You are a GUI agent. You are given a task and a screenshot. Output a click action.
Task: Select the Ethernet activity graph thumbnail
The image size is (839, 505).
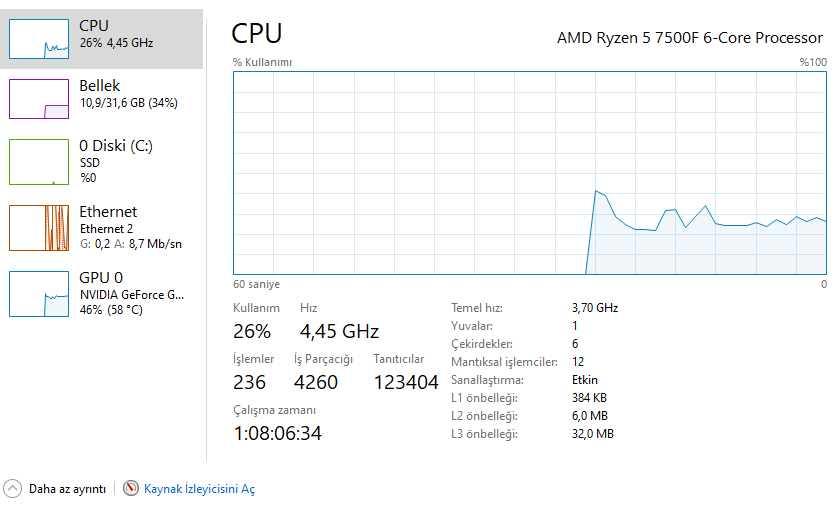pyautogui.click(x=39, y=228)
